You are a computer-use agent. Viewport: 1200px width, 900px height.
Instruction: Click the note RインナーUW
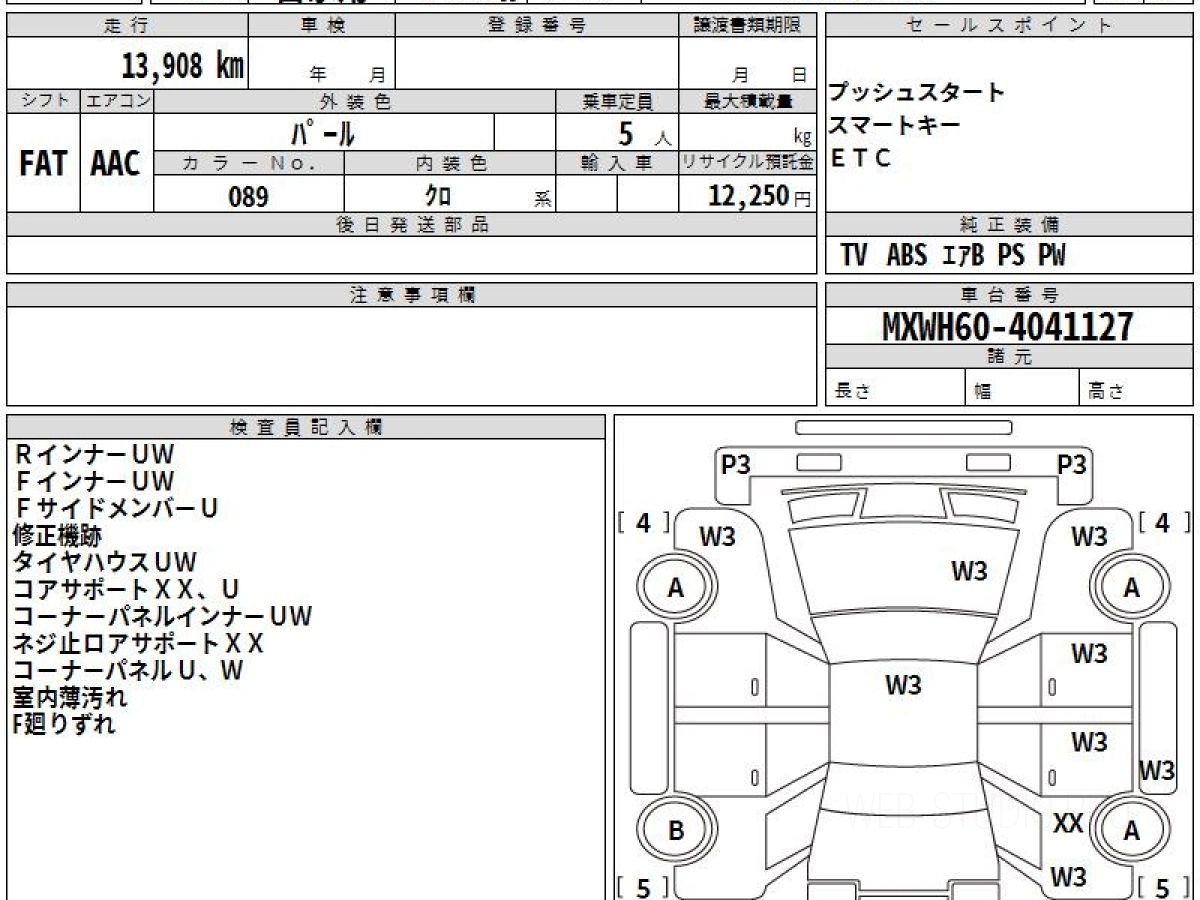tap(95, 455)
